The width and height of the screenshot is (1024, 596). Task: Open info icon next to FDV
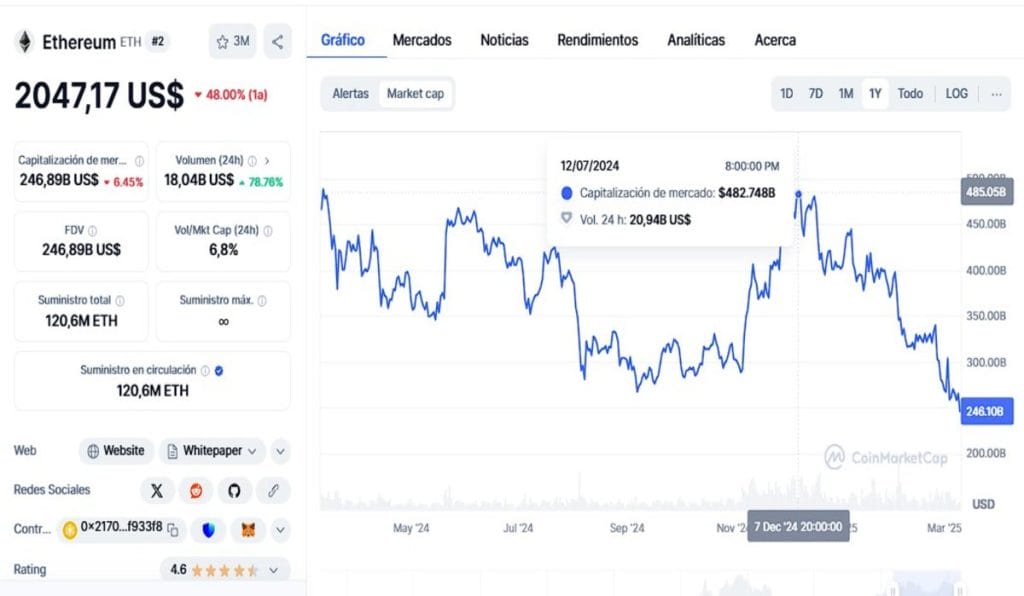[93, 230]
